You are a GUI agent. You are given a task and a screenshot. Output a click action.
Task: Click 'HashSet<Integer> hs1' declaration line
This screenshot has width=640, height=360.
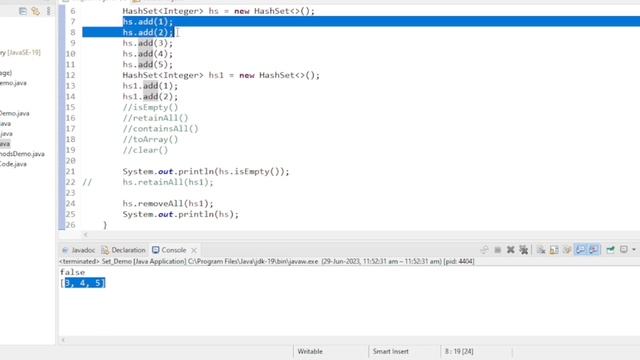(x=221, y=75)
